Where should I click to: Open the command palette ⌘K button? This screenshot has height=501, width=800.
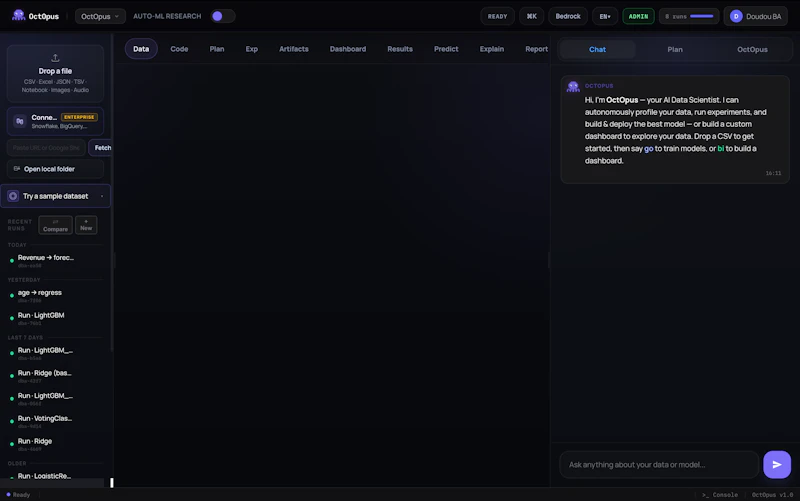532,16
